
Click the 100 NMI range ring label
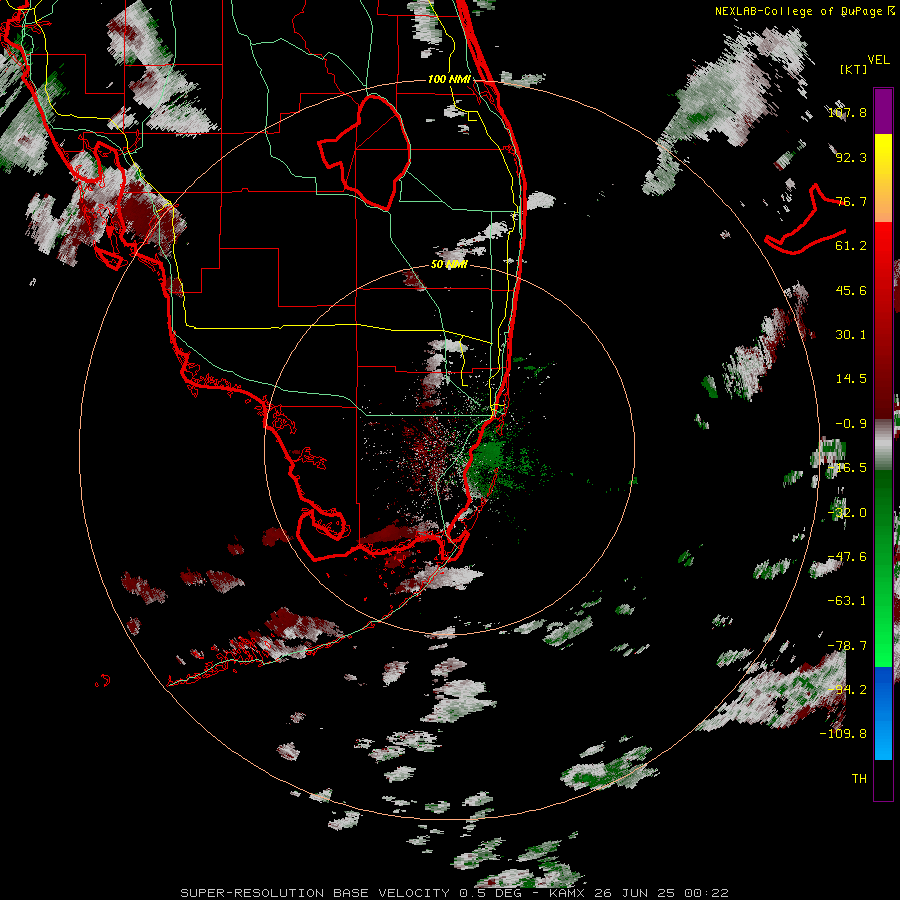(449, 79)
